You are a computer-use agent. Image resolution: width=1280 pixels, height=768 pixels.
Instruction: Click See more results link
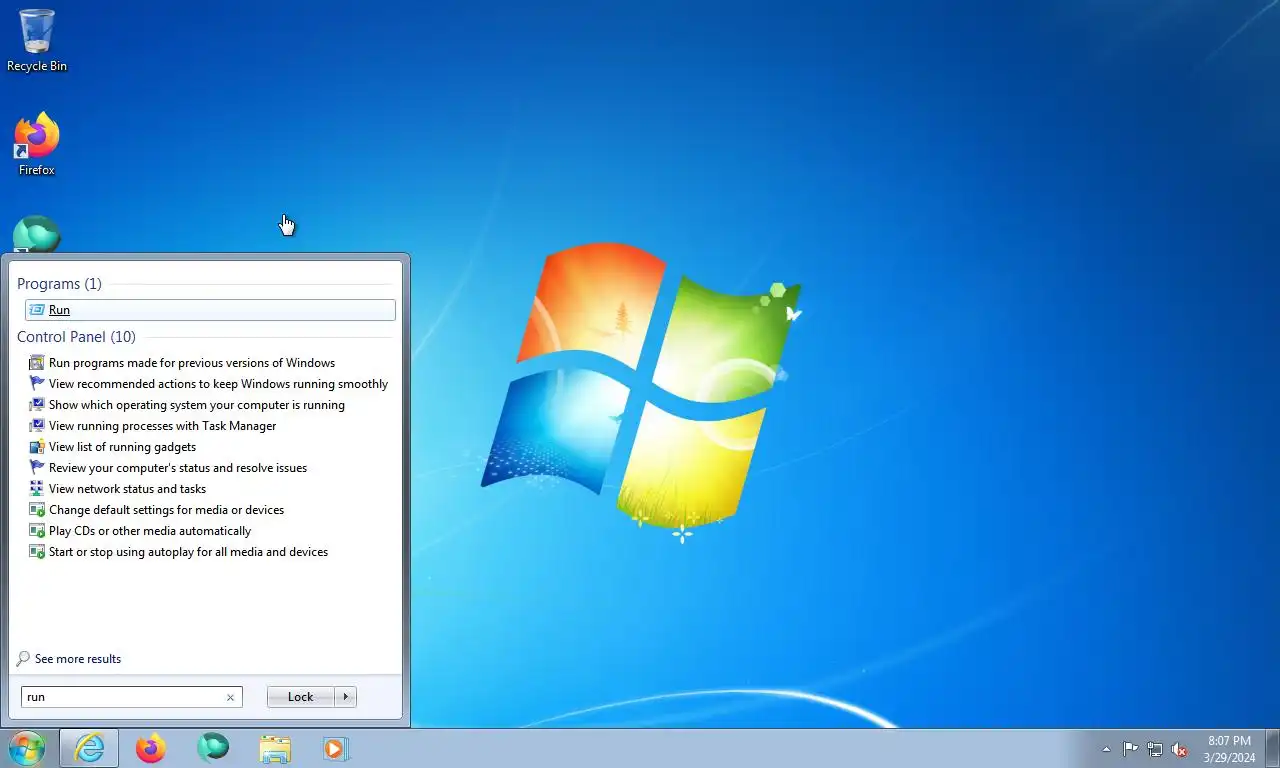pos(78,659)
